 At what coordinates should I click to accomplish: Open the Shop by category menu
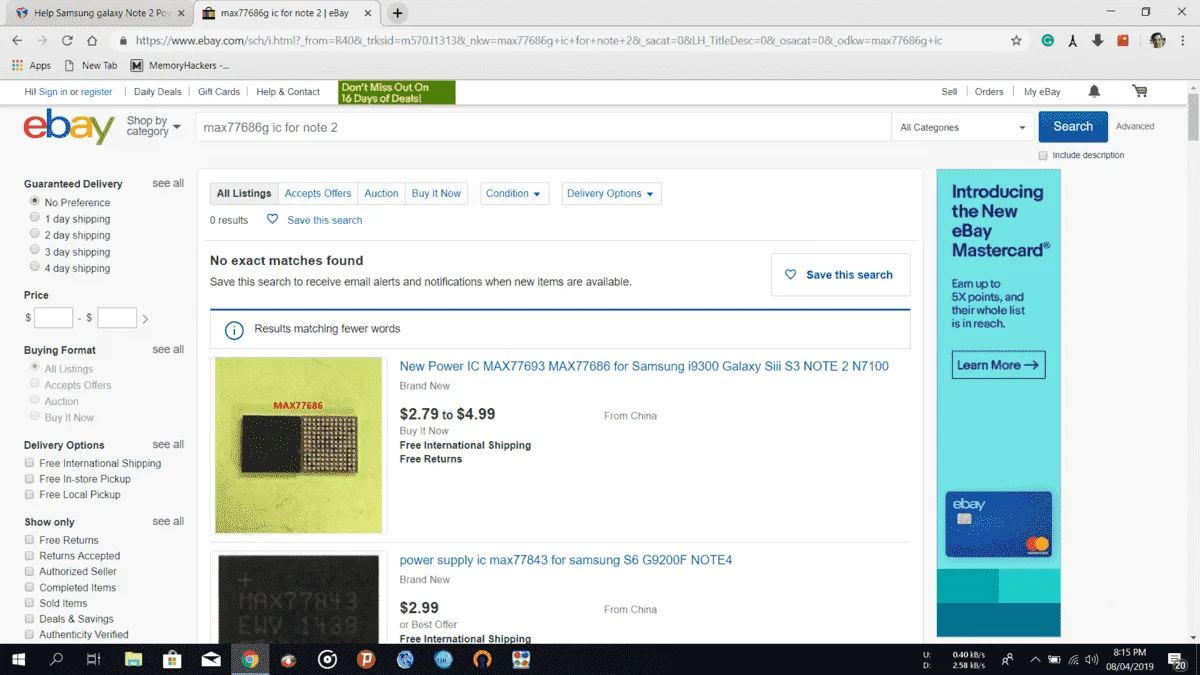[153, 126]
